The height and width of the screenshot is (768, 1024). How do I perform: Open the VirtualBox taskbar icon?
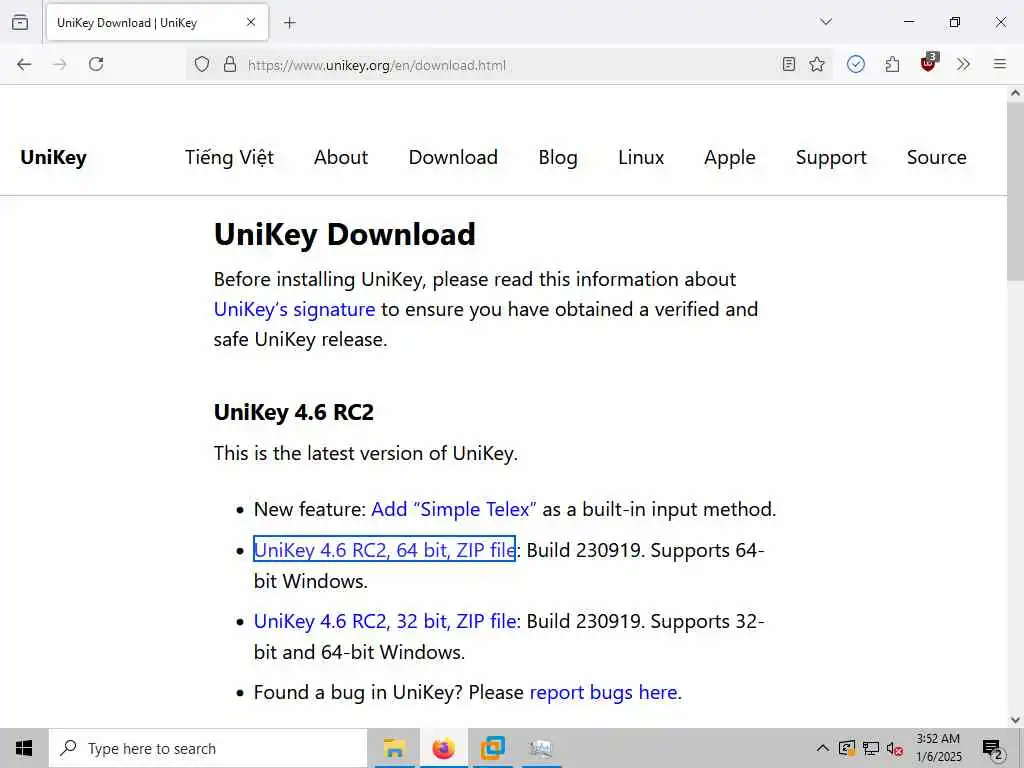[492, 748]
